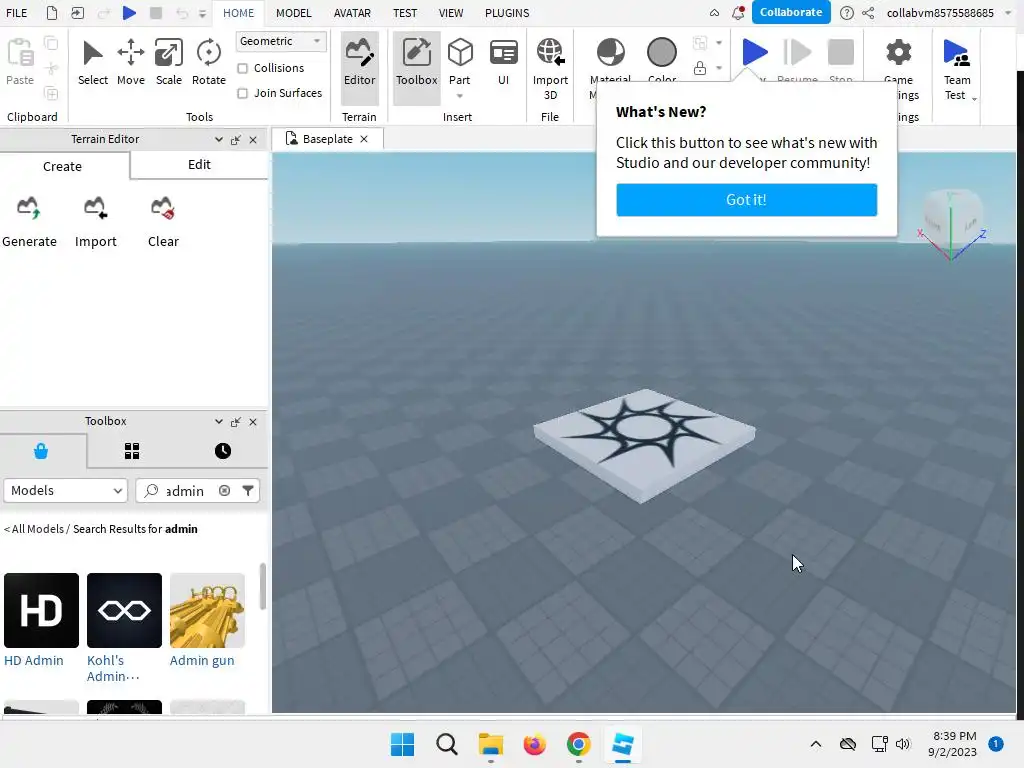Screen dimensions: 1024x768
Task: Expand the Terrain Editor panel options chevron
Action: pyautogui.click(x=219, y=140)
